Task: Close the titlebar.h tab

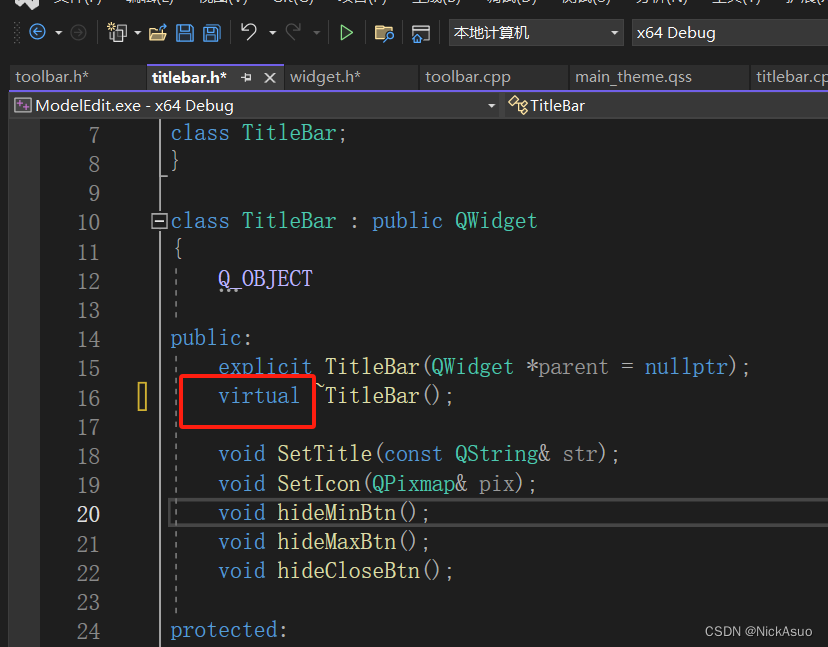Action: point(268,77)
